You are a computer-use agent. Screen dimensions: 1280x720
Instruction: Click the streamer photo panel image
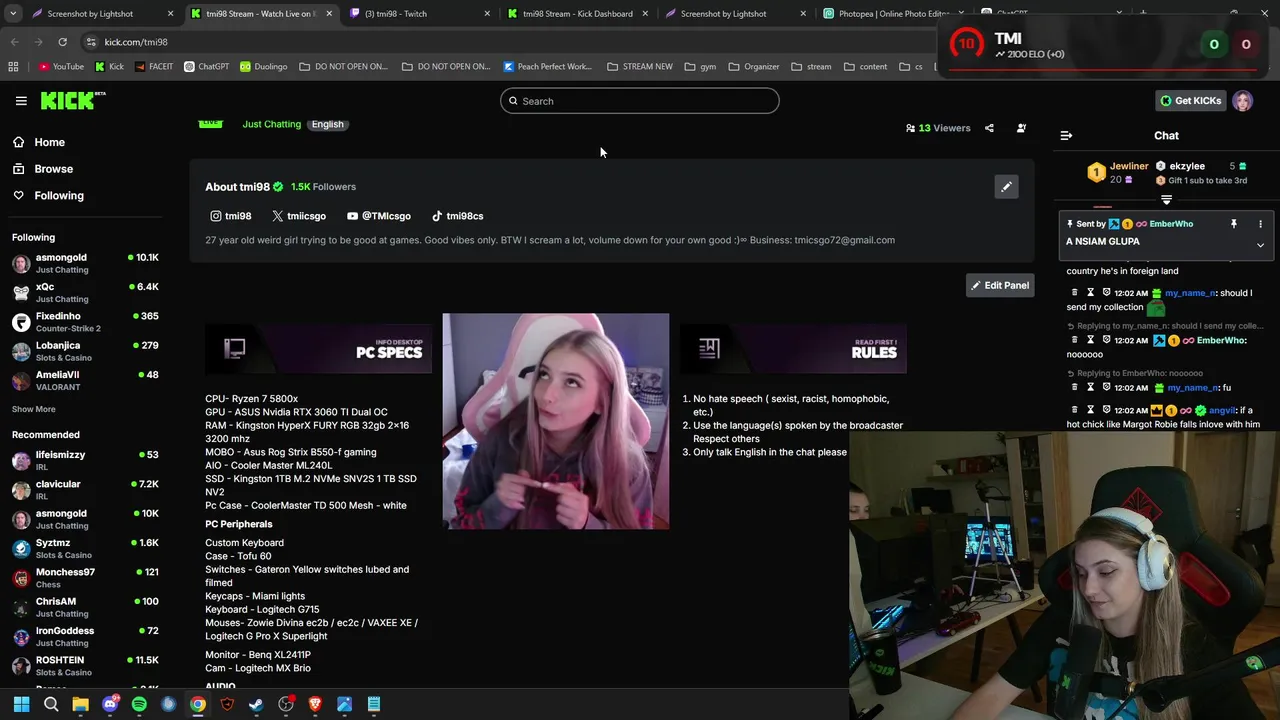click(x=556, y=421)
